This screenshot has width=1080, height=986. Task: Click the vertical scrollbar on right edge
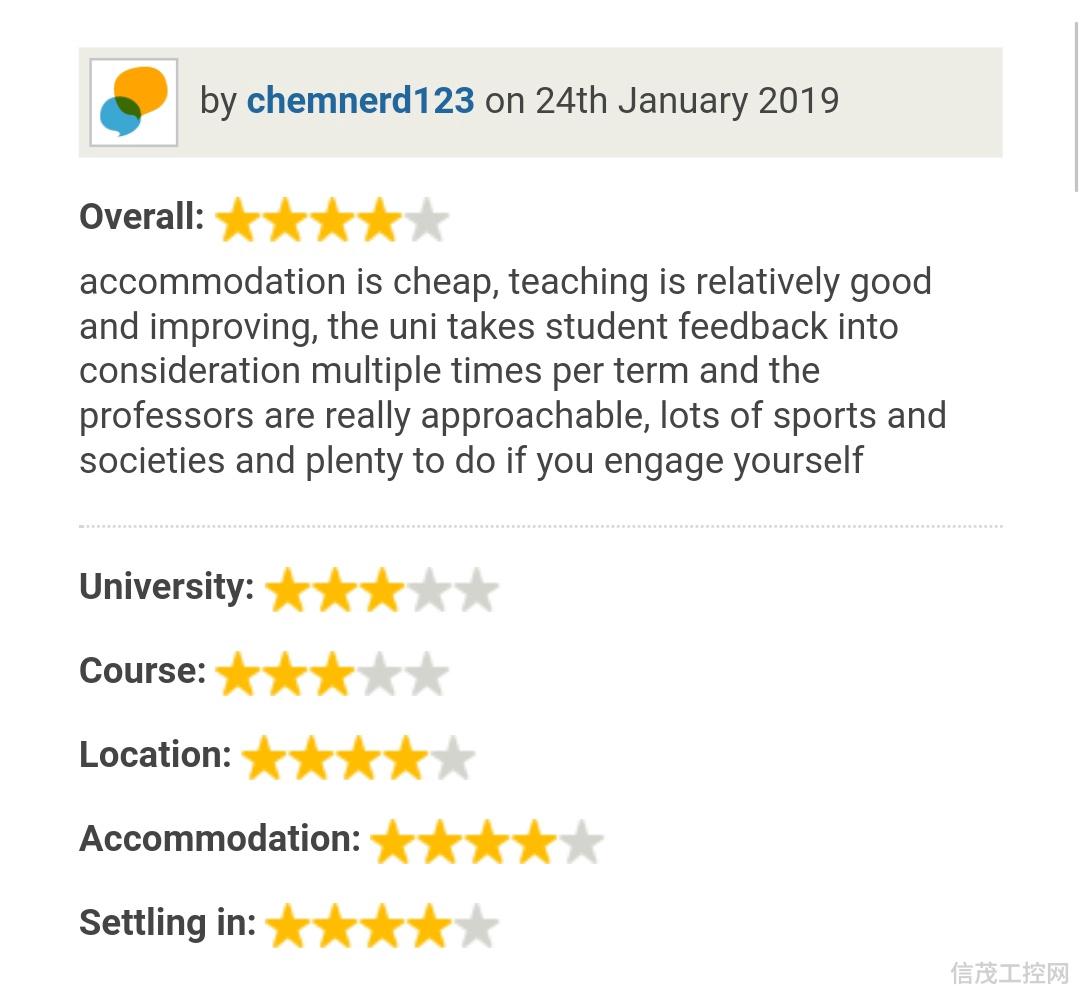click(x=1076, y=107)
